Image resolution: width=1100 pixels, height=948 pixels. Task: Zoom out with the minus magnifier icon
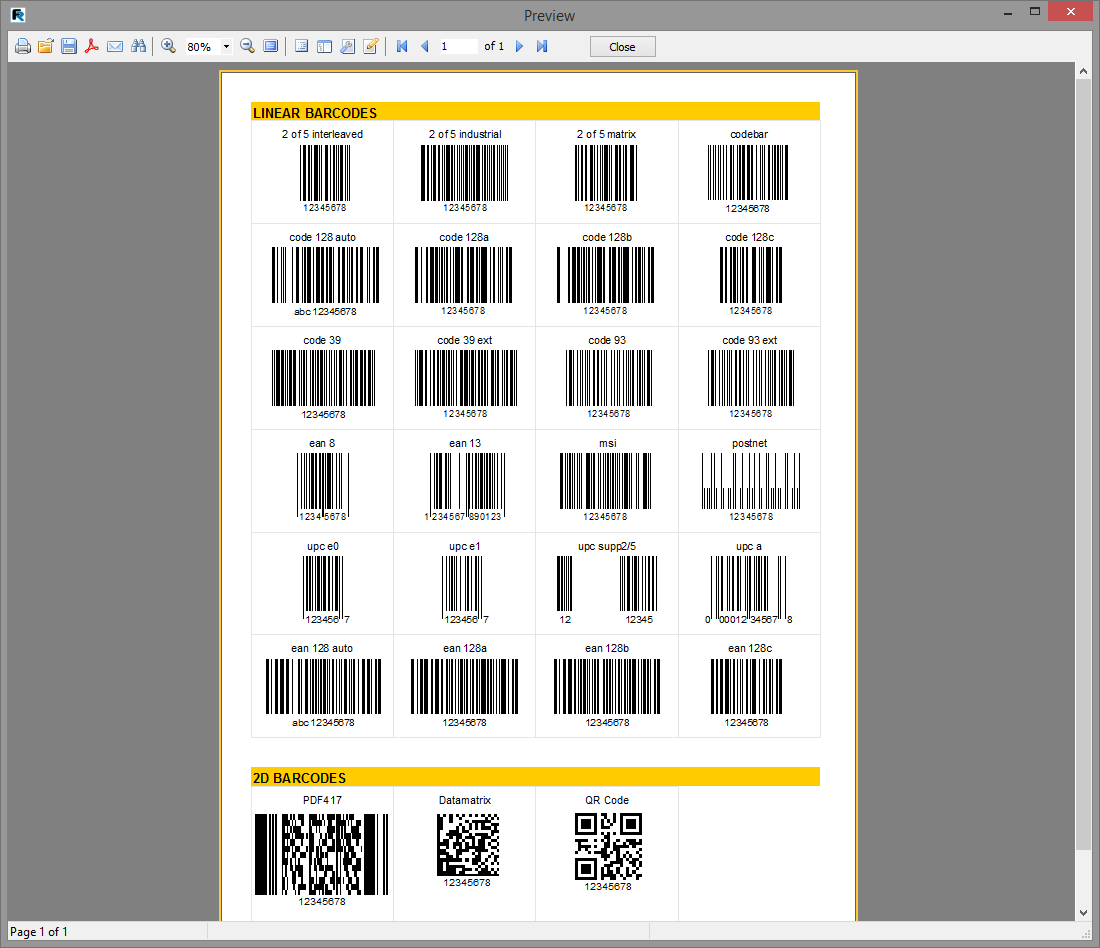(x=247, y=46)
